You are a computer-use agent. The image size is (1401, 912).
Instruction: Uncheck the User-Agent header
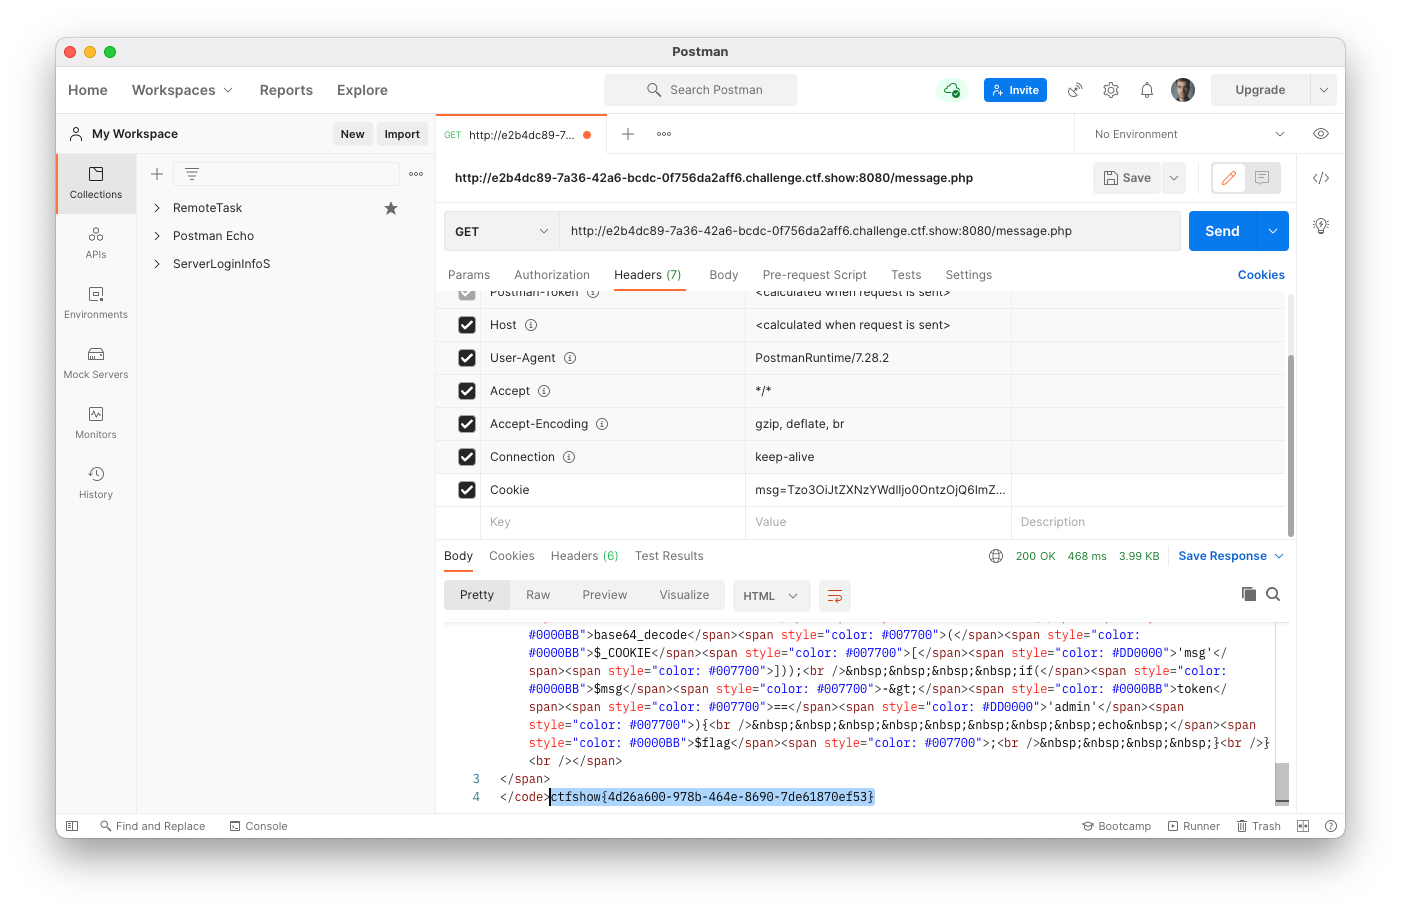pos(466,357)
